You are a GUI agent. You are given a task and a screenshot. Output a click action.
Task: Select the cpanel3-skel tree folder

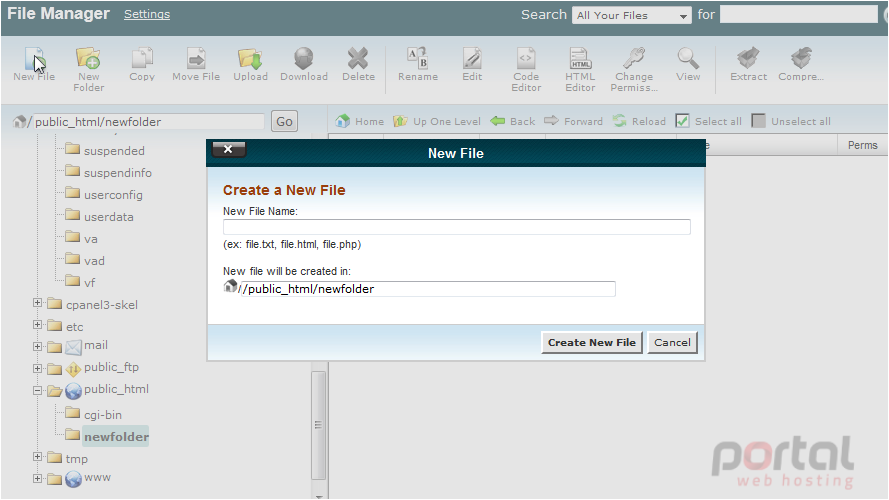click(102, 305)
